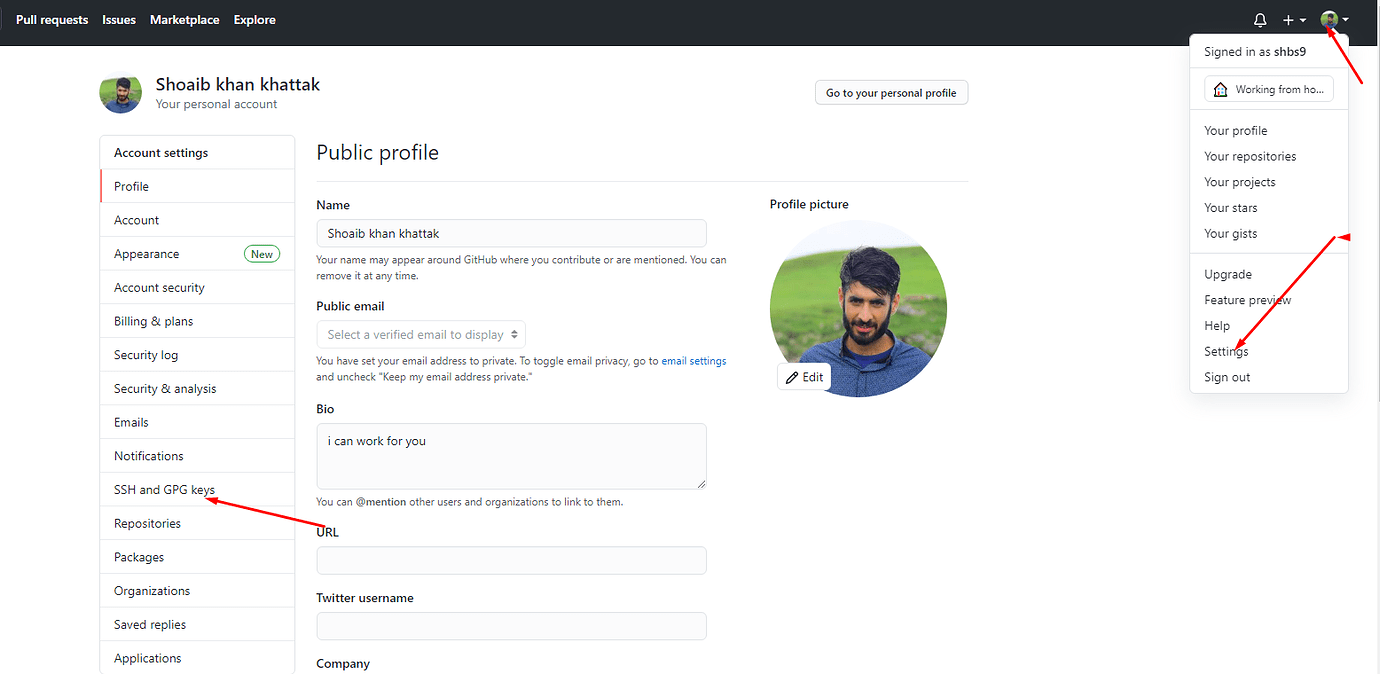Click the pencil Edit button on the profile picture
The width and height of the screenshot is (1380, 674).
(804, 377)
